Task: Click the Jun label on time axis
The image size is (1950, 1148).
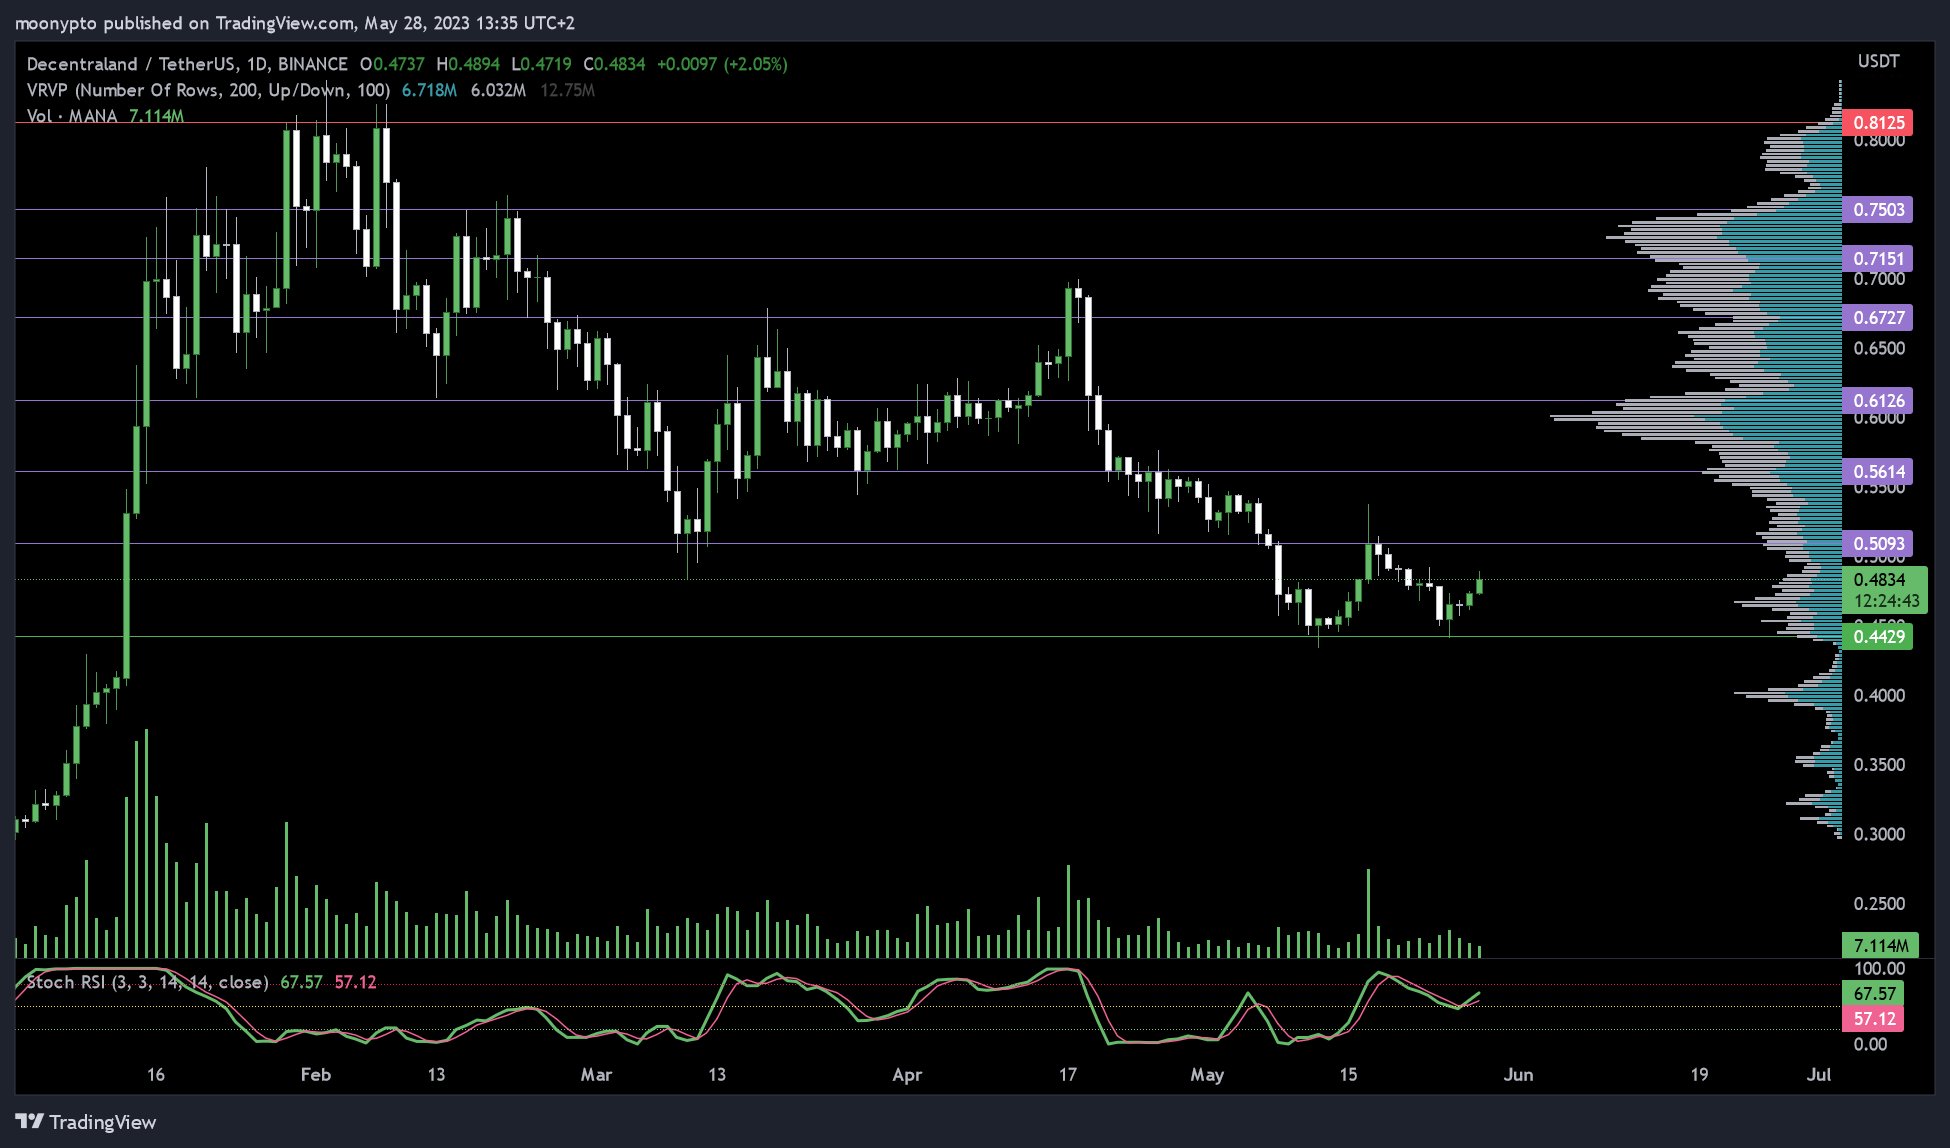Action: (1518, 1074)
